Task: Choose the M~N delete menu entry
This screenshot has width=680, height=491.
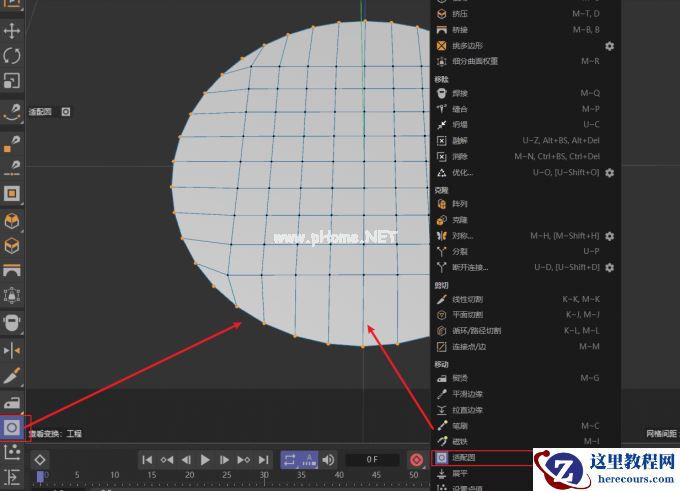Action: (525, 157)
